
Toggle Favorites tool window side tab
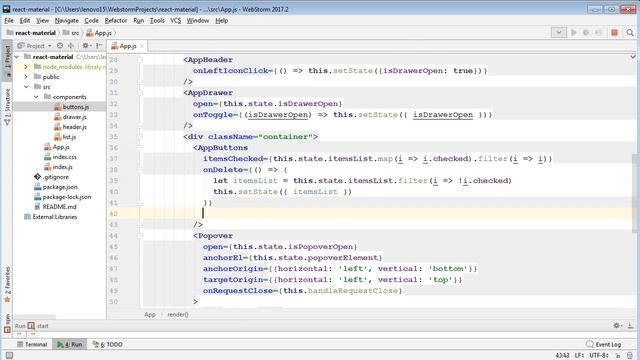(7, 284)
